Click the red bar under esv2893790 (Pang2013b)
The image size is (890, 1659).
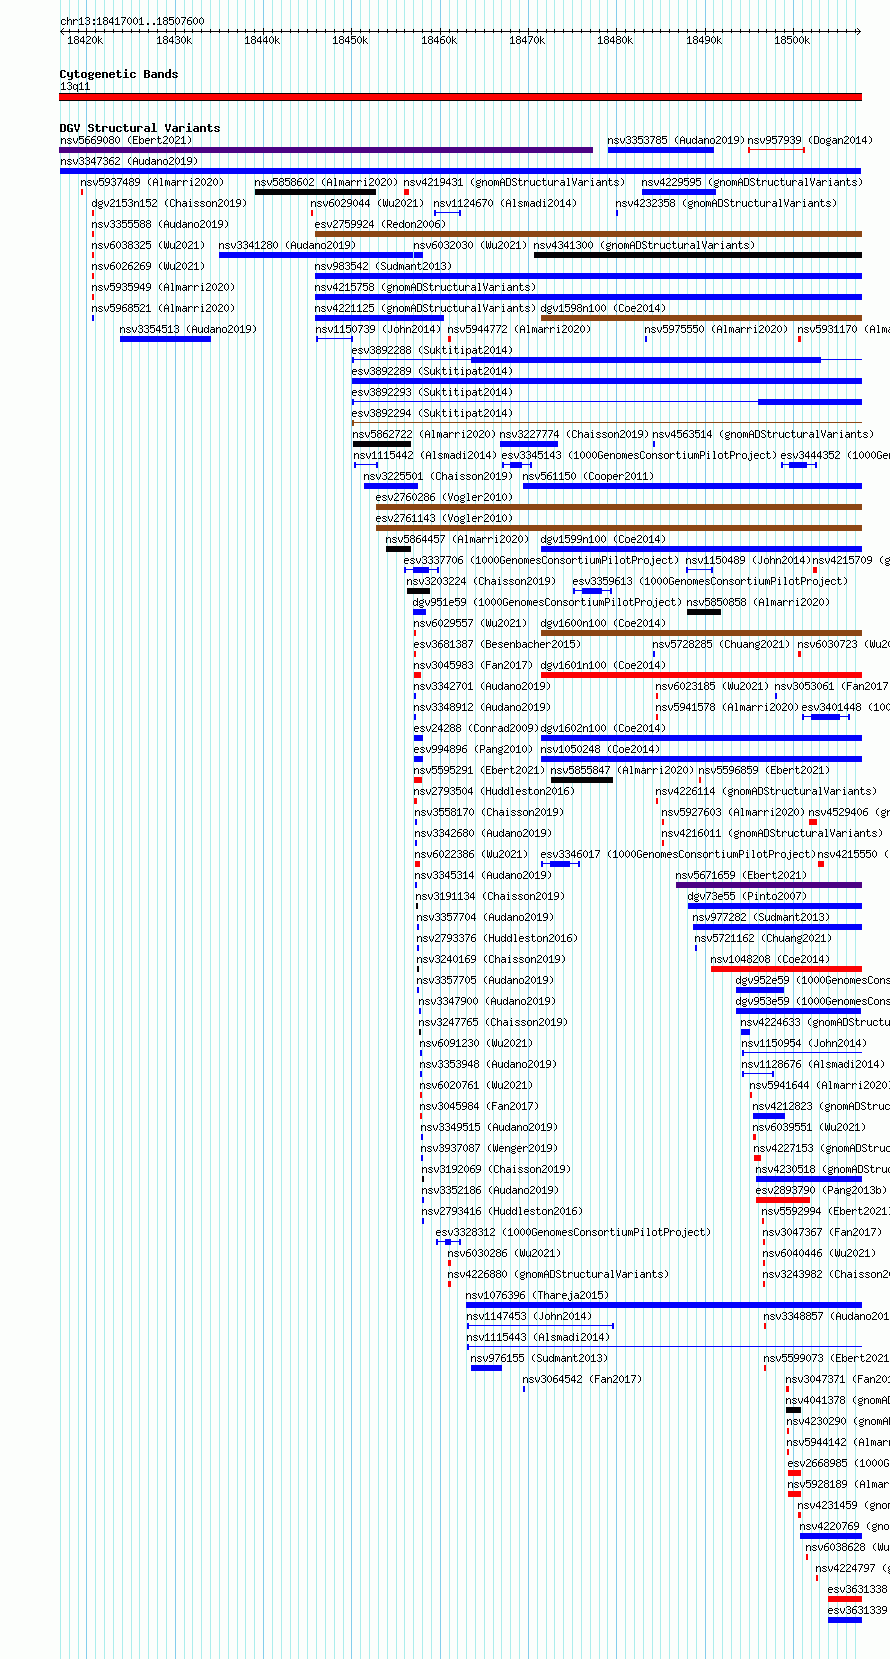pyautogui.click(x=783, y=1200)
